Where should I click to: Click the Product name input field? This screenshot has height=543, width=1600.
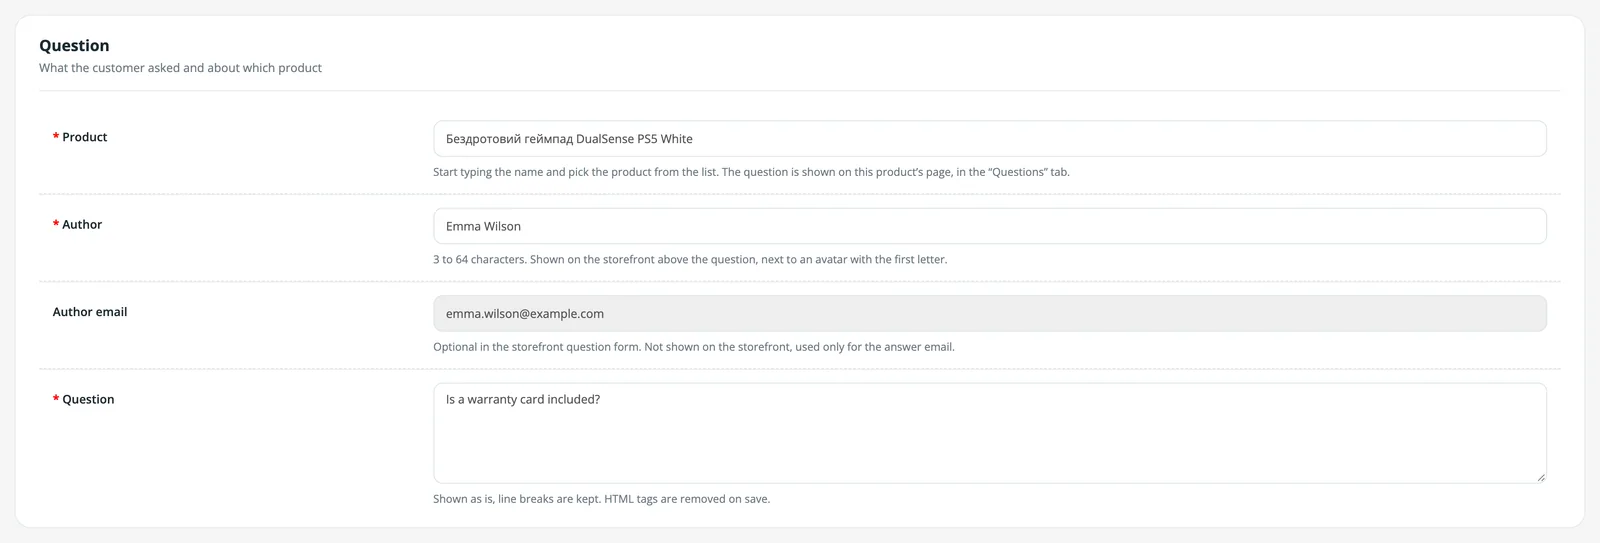pyautogui.click(x=989, y=139)
